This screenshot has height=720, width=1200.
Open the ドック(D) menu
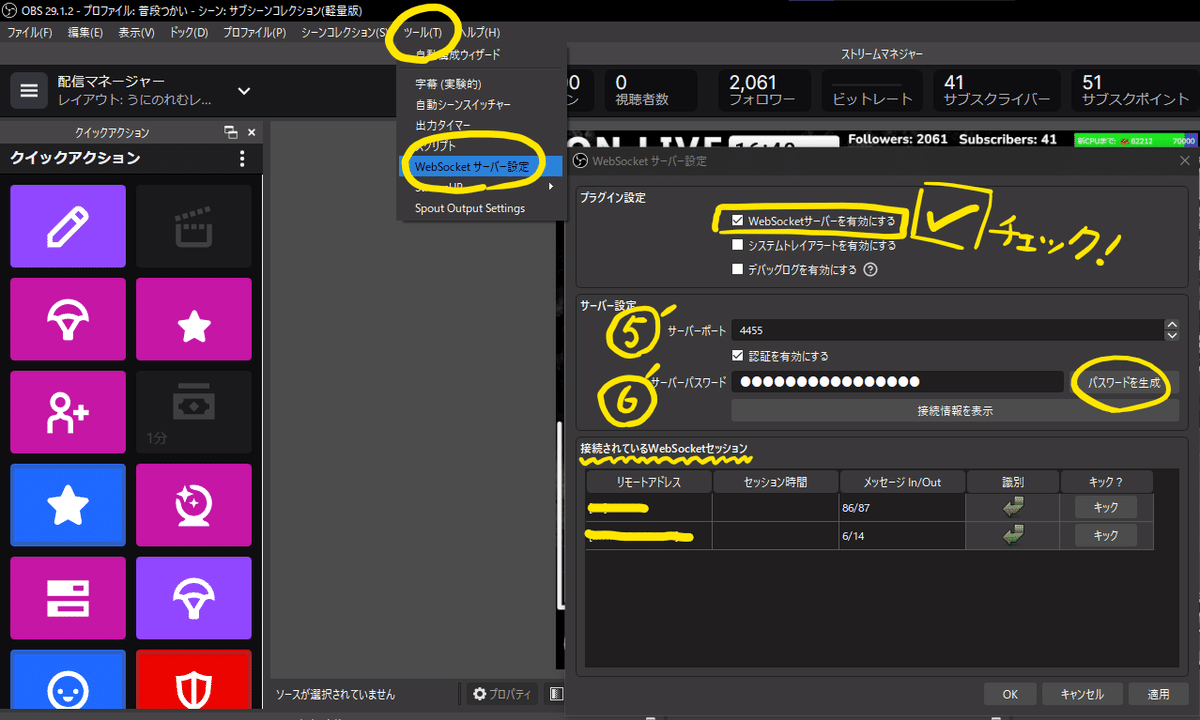[x=189, y=33]
